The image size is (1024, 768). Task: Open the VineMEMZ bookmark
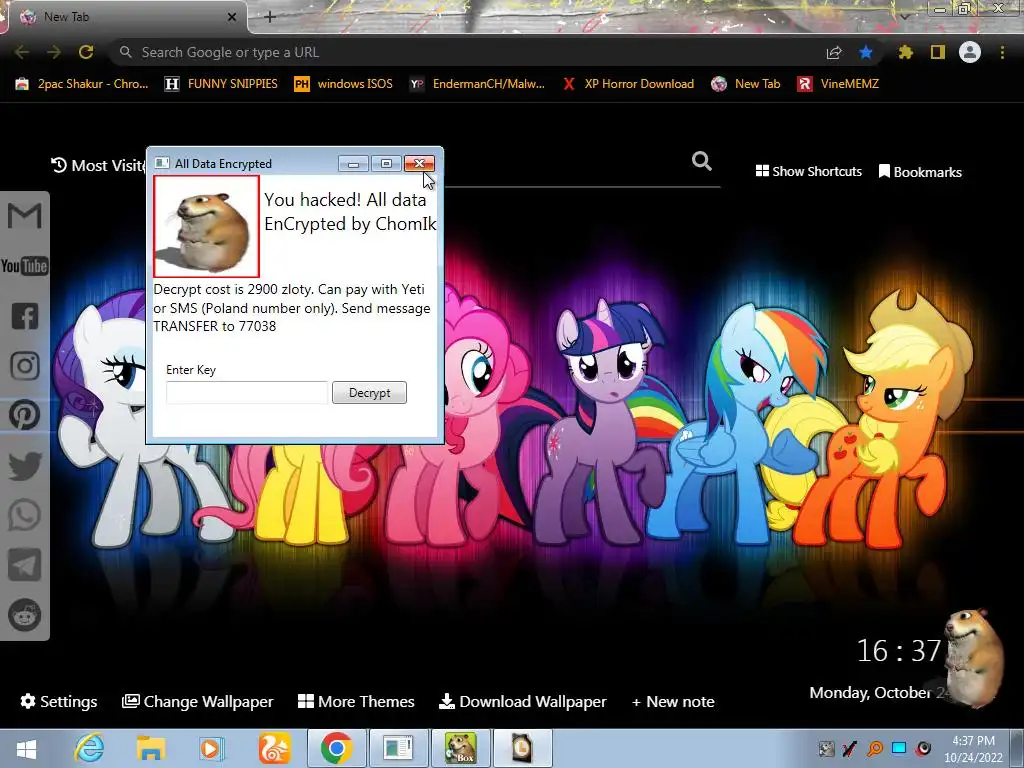(838, 84)
